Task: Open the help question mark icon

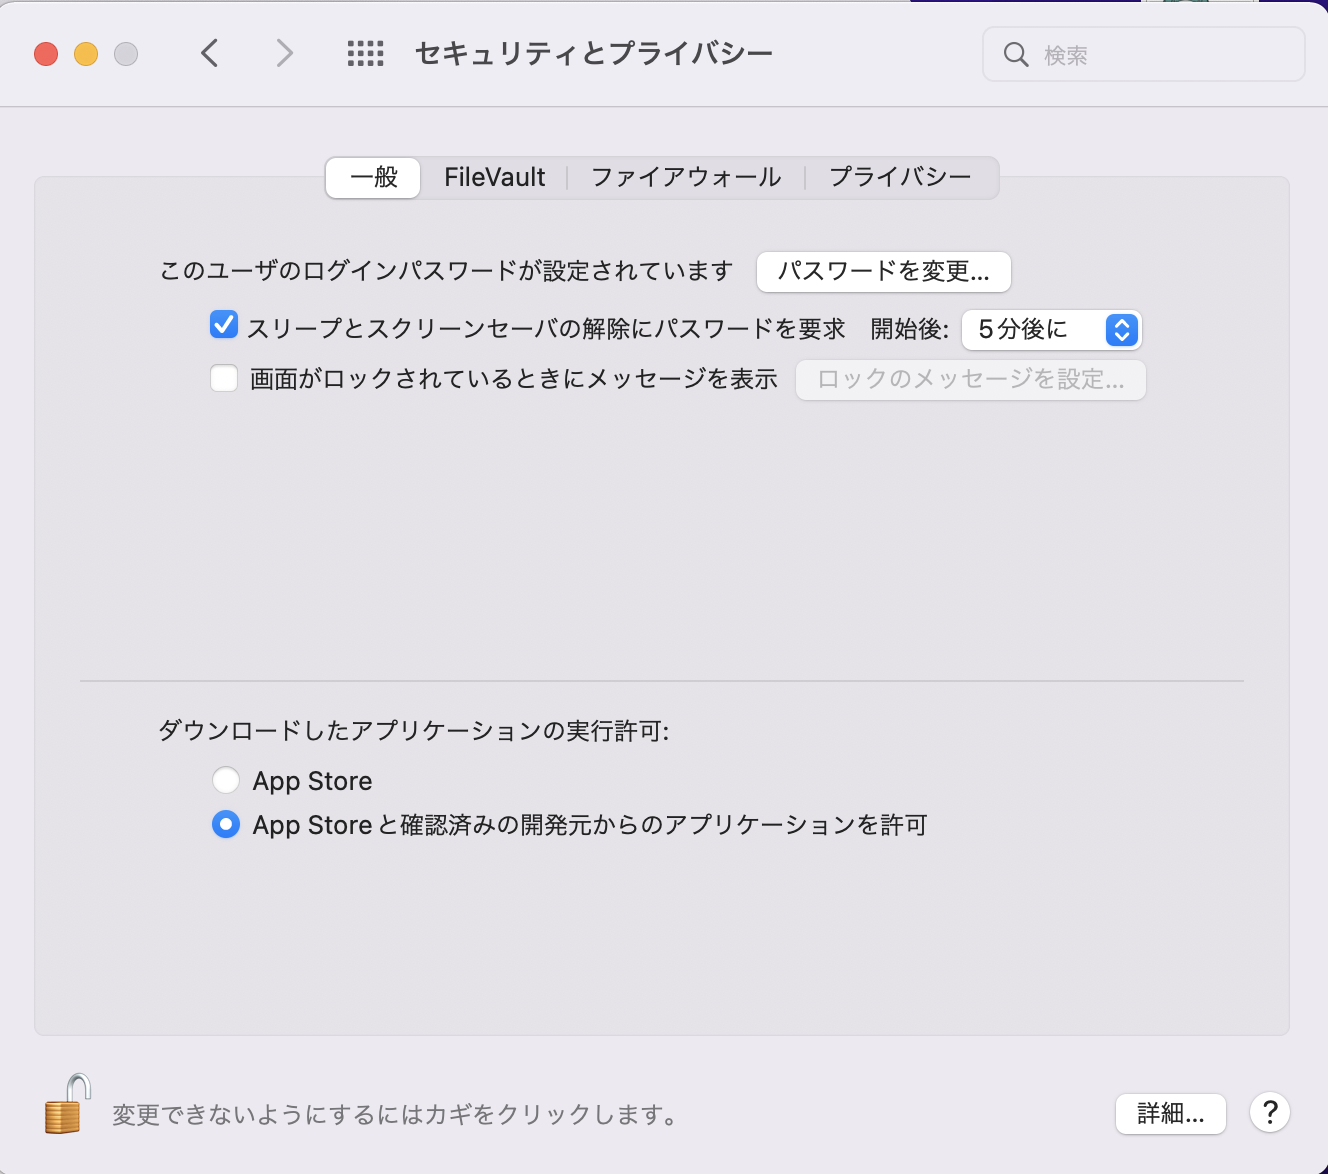Action: [x=1269, y=1113]
